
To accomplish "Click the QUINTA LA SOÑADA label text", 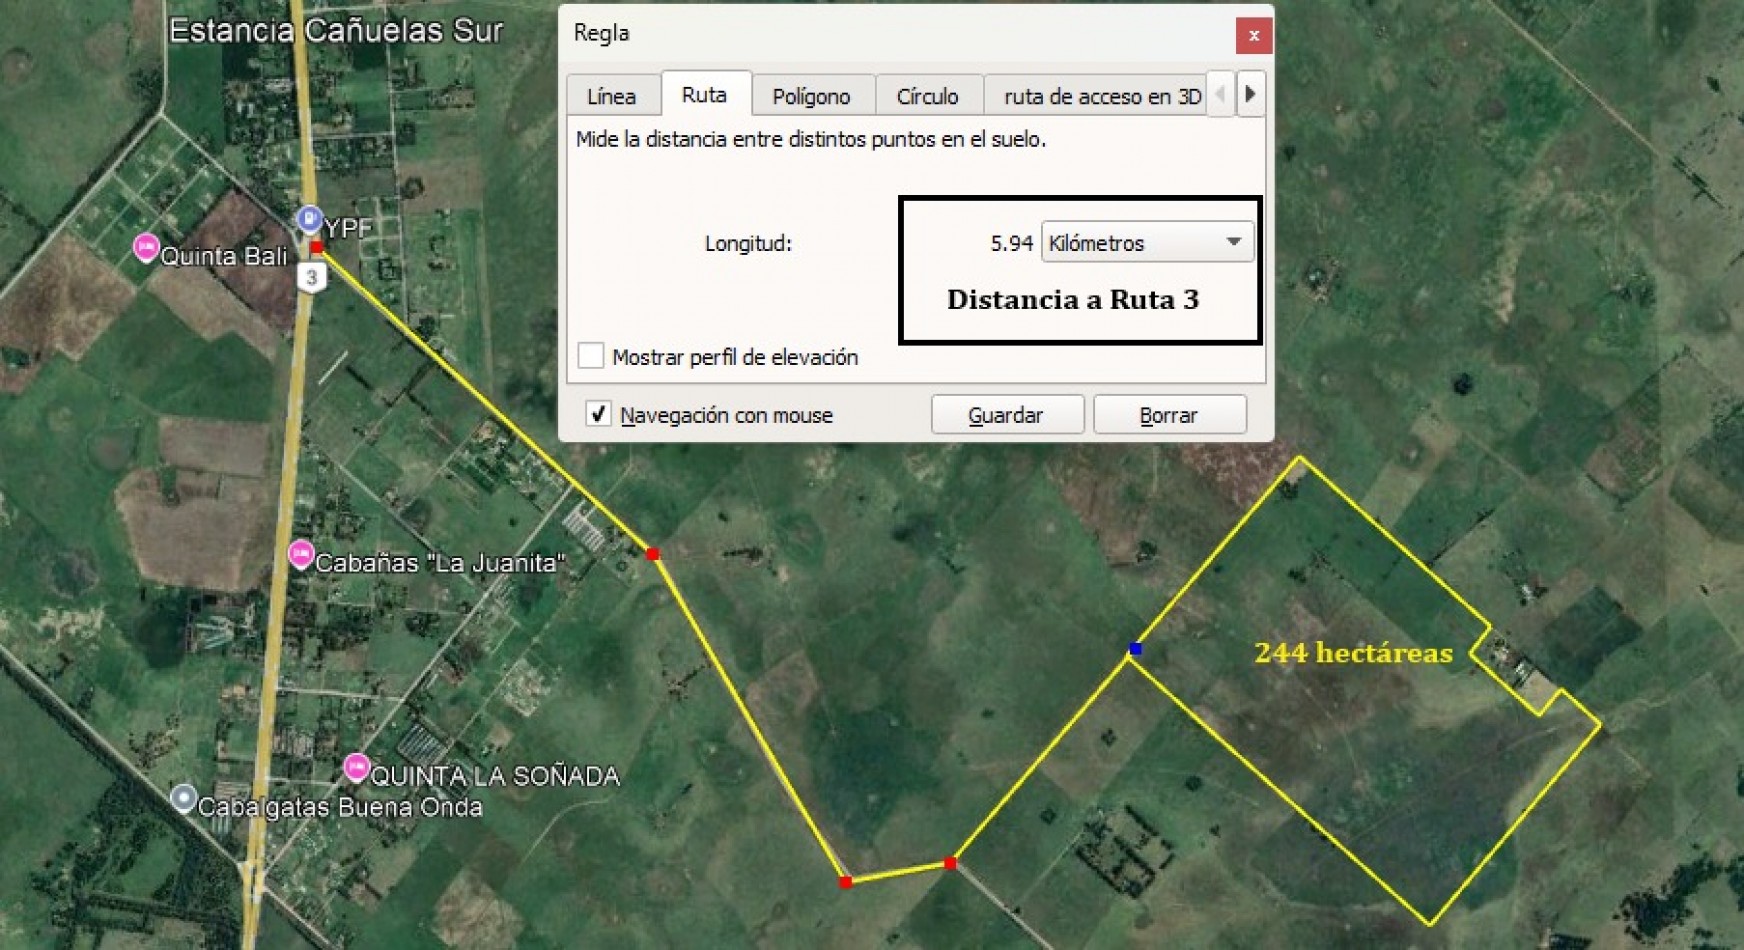I will [x=495, y=776].
